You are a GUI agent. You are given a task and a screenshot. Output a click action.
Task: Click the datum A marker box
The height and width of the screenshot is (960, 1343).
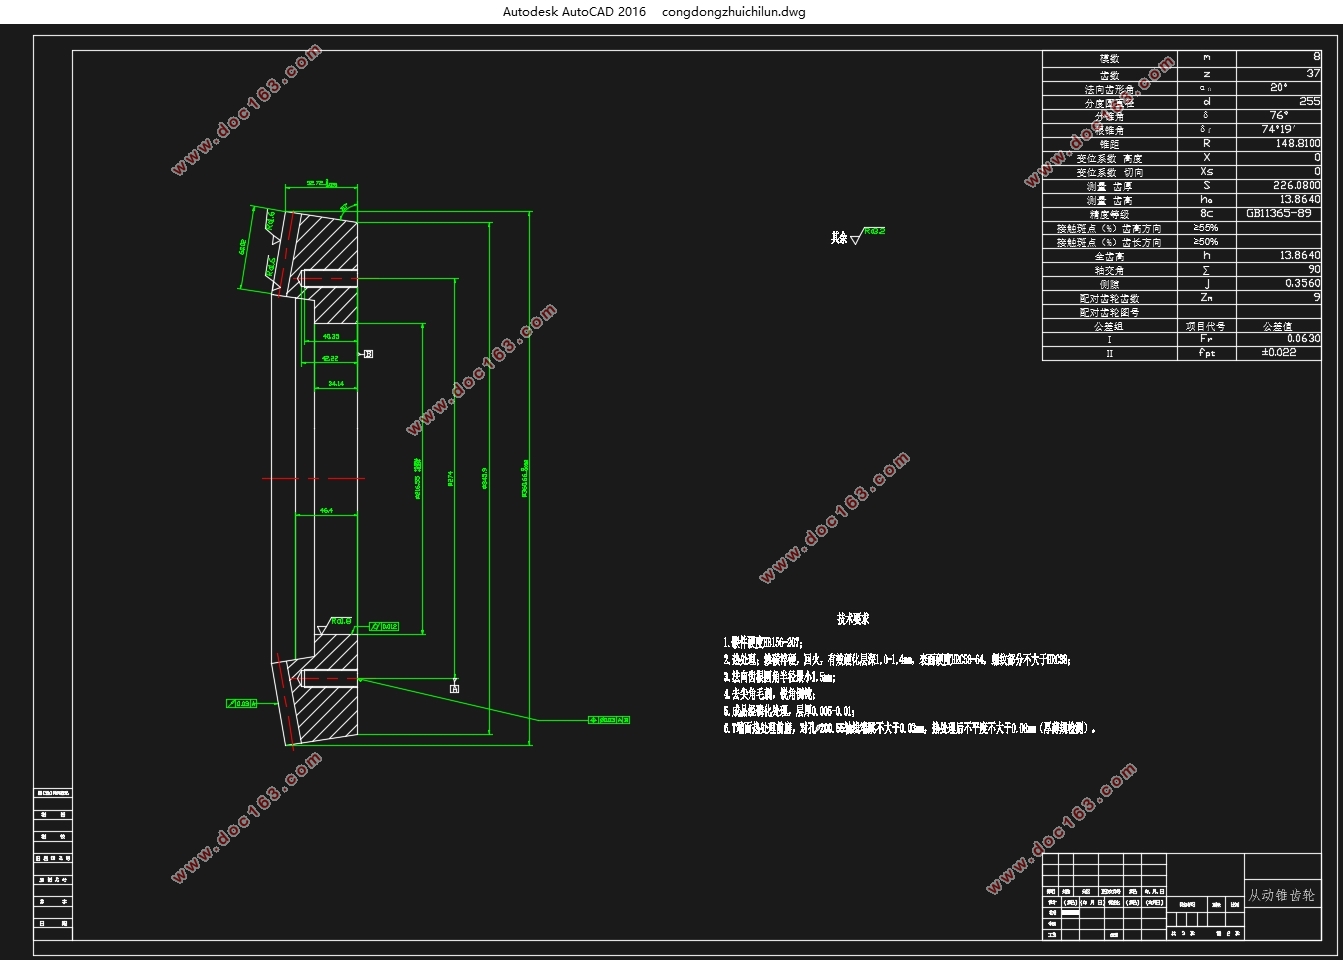455,688
